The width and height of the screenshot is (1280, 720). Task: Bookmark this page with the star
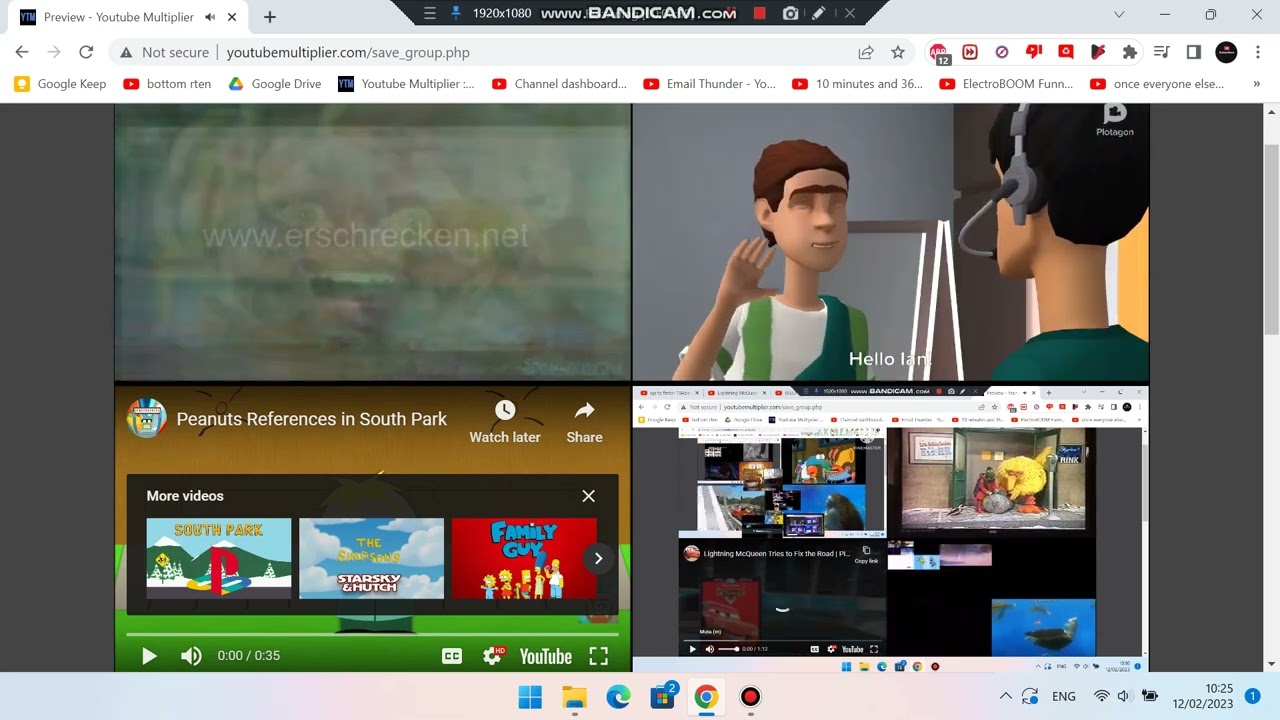click(898, 52)
